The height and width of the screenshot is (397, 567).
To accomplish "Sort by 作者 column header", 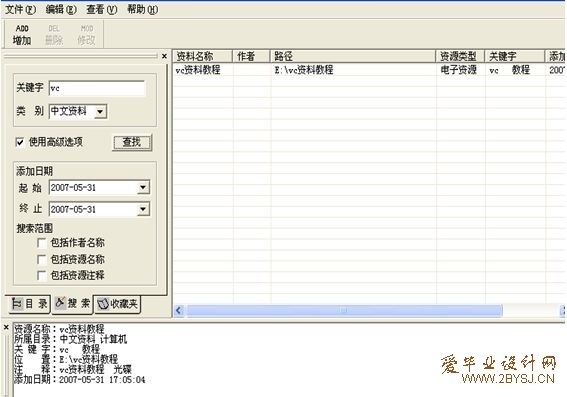I will [x=251, y=56].
